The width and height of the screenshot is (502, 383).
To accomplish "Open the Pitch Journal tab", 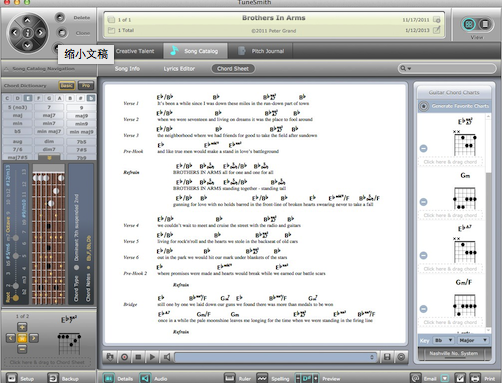I will [261, 51].
